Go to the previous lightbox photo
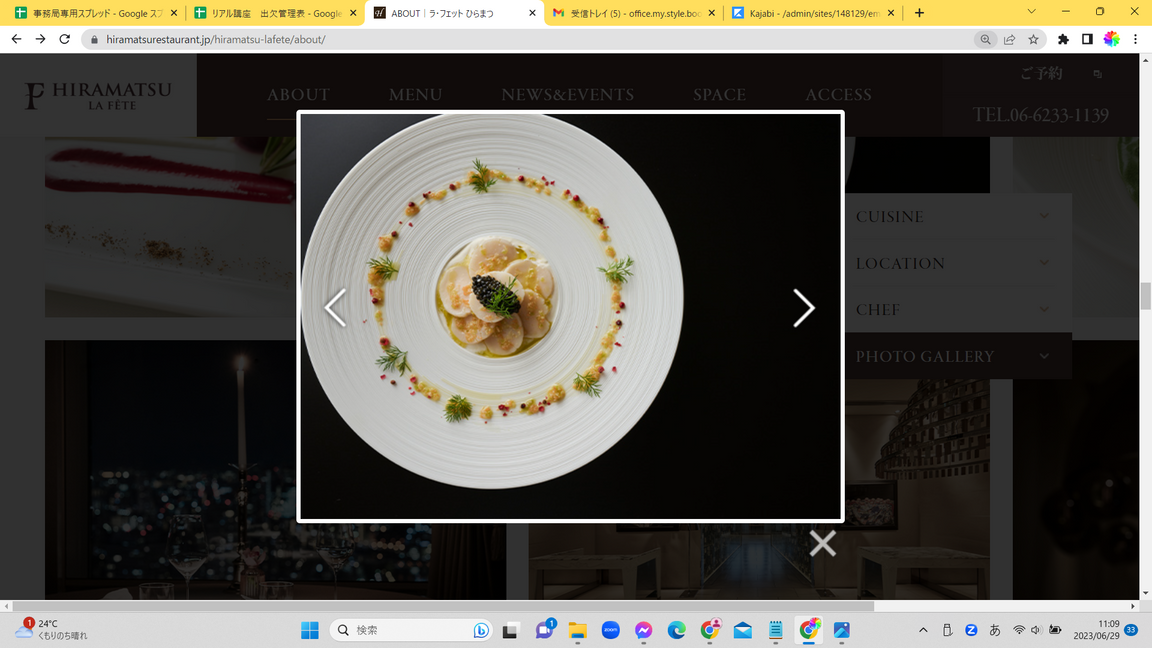This screenshot has width=1152, height=648. pyautogui.click(x=335, y=308)
